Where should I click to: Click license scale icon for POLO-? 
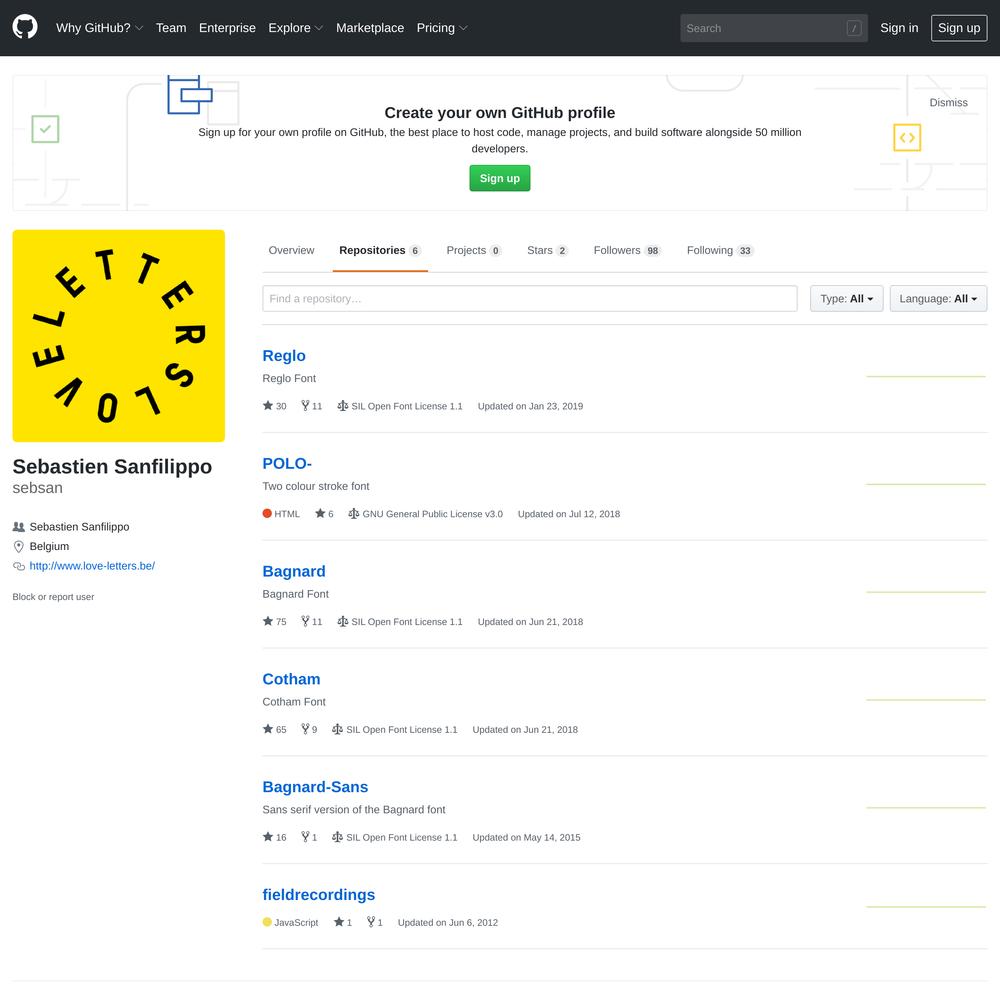click(354, 513)
